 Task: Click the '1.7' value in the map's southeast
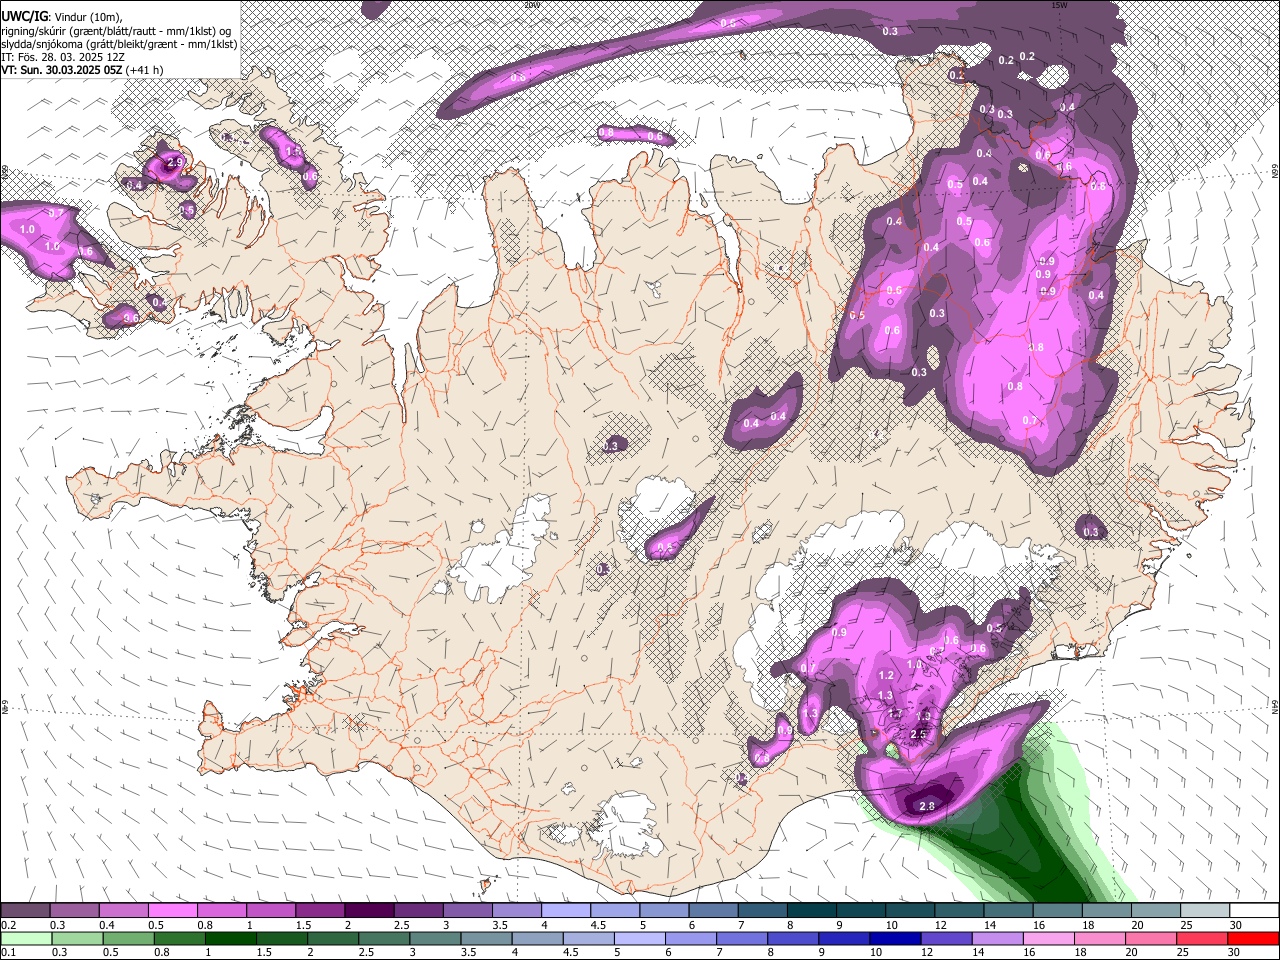point(895,714)
